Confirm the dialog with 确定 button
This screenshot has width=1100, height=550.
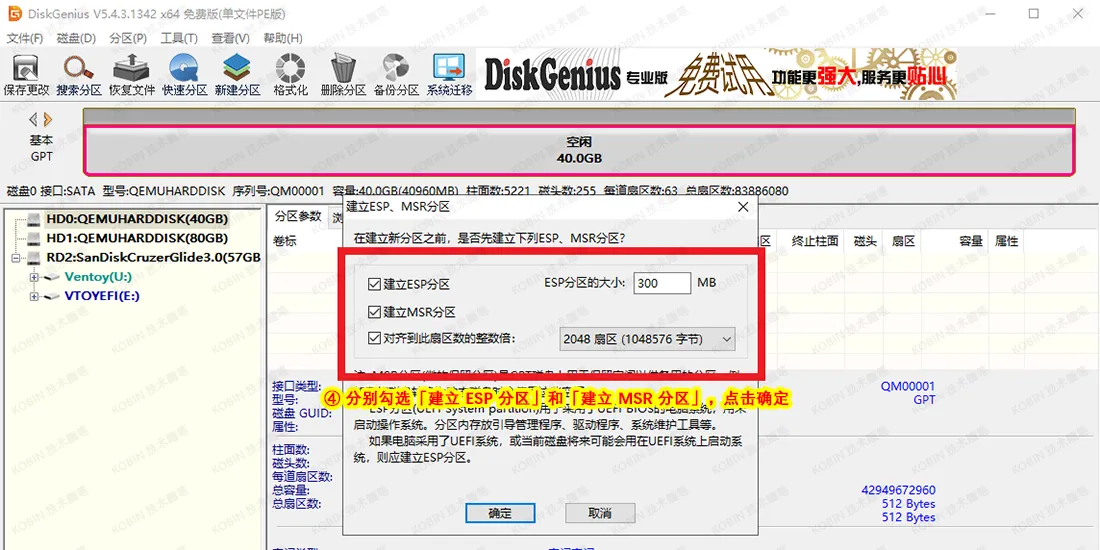click(x=500, y=513)
